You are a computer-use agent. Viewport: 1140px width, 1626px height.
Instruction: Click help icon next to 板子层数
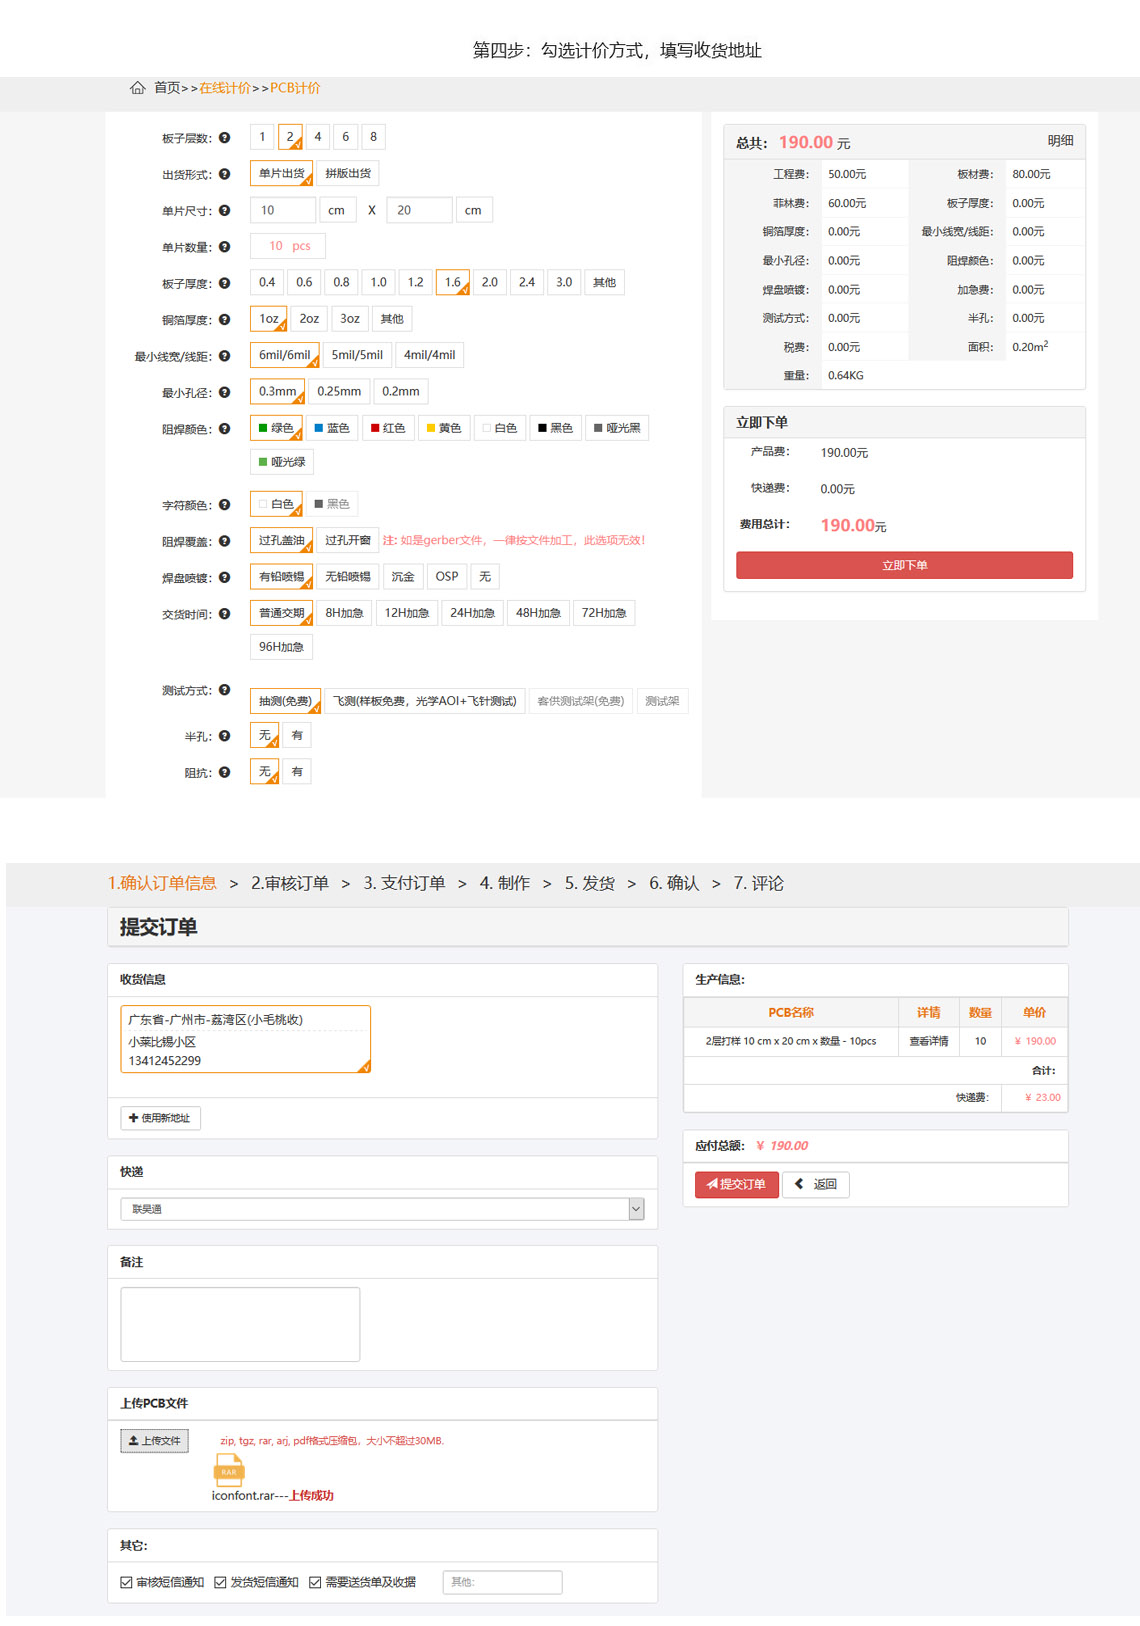[225, 138]
